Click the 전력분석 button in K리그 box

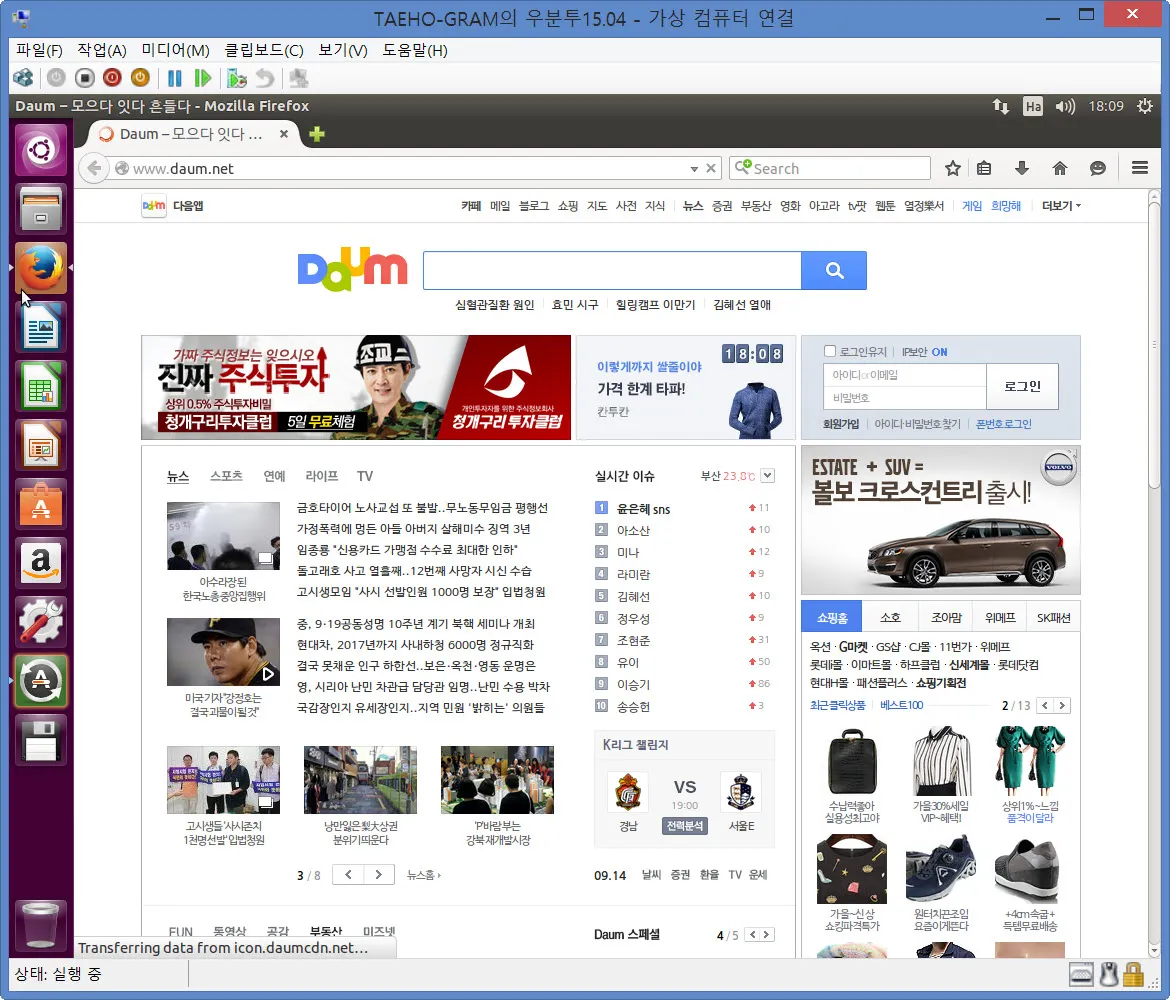click(x=684, y=826)
